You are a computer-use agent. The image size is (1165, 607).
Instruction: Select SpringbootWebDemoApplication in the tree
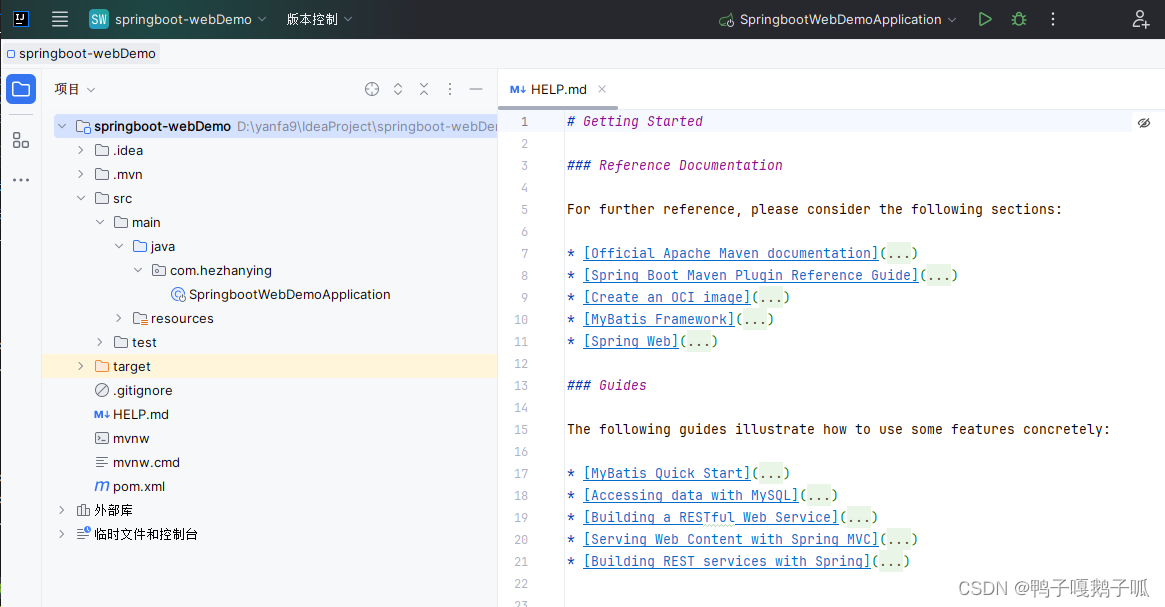click(289, 294)
